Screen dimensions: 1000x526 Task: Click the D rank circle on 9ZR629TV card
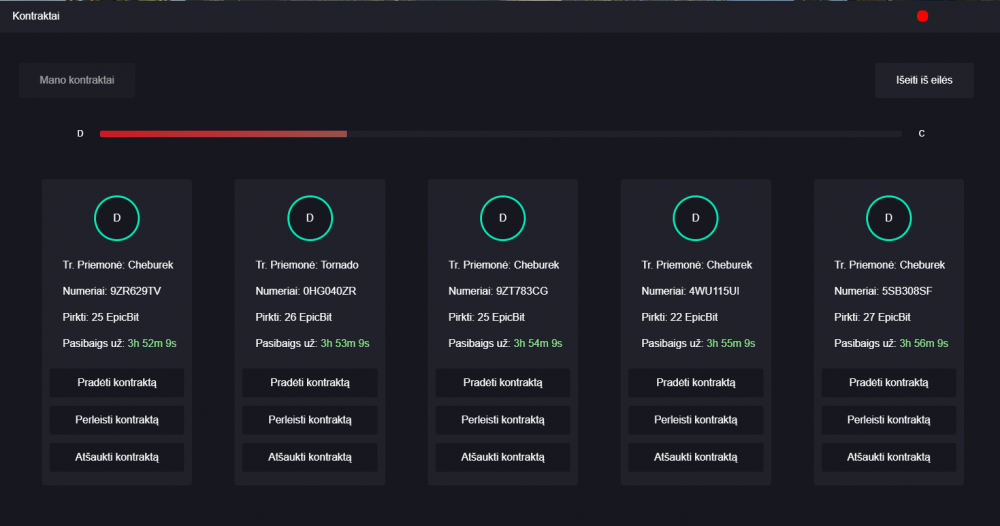point(116,218)
